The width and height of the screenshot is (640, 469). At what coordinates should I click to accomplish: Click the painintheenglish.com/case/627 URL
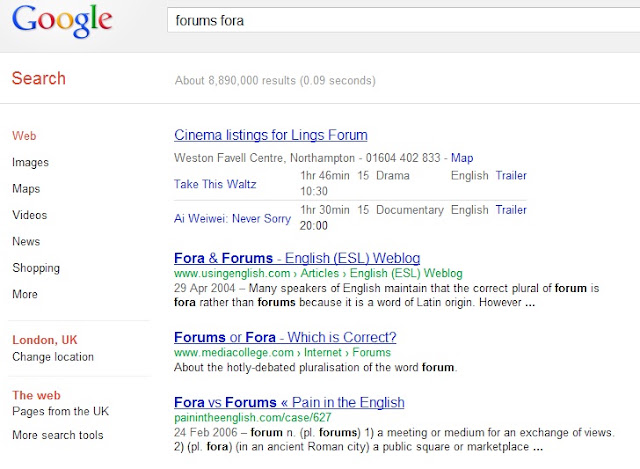pyautogui.click(x=253, y=418)
